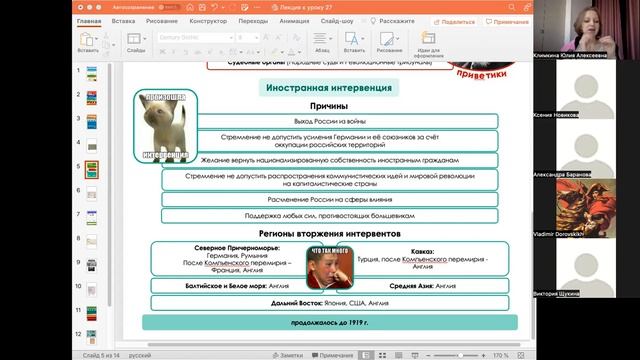
Task: Switch to slide sorter view icon
Action: click(382, 356)
